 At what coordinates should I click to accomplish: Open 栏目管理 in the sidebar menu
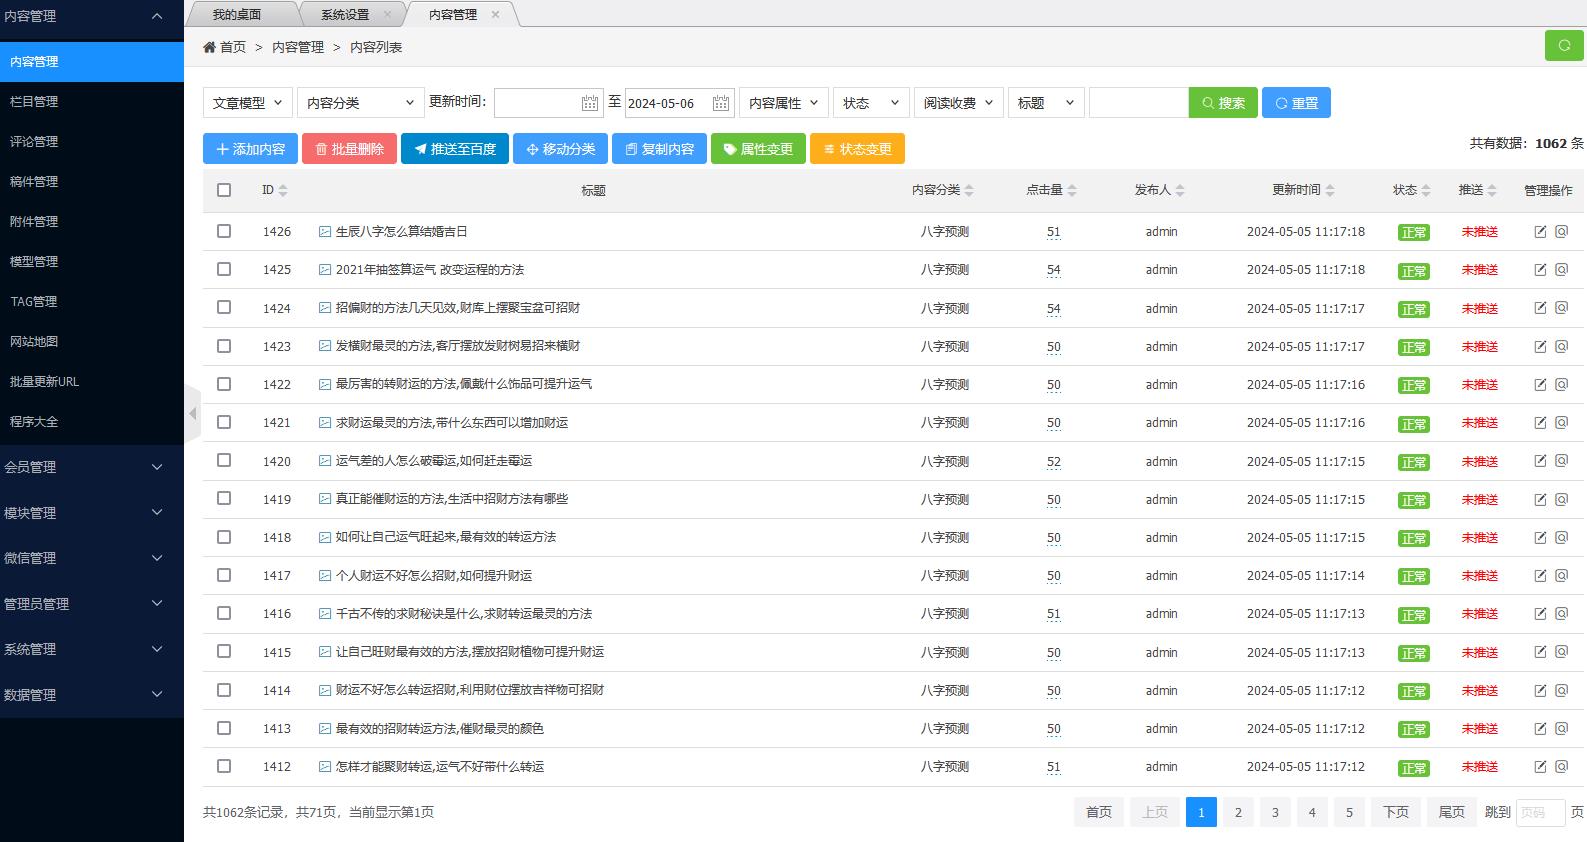pyautogui.click(x=34, y=101)
